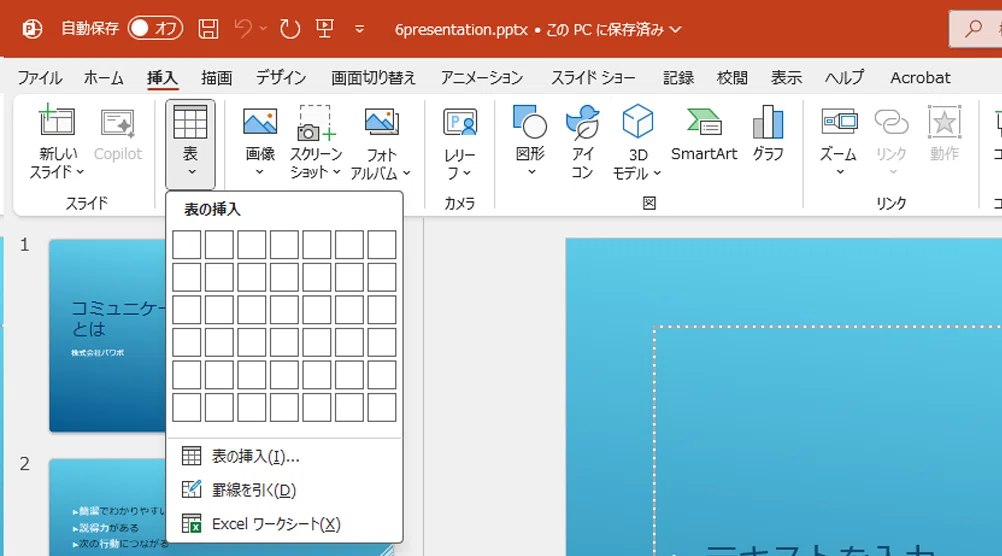Click the top-left cell of table grid
This screenshot has width=1002, height=556.
[x=187, y=245]
